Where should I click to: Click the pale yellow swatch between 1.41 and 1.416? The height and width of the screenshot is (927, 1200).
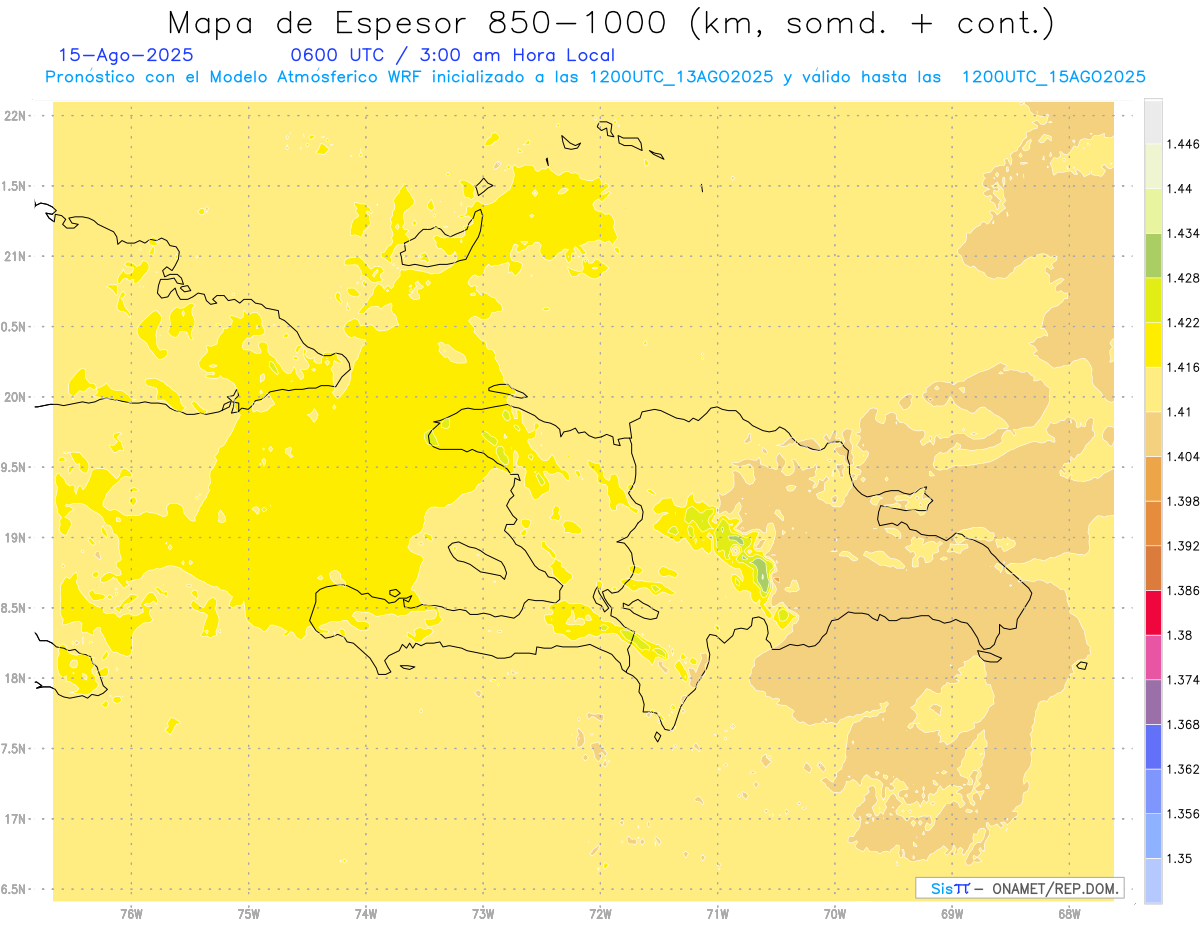1154,389
